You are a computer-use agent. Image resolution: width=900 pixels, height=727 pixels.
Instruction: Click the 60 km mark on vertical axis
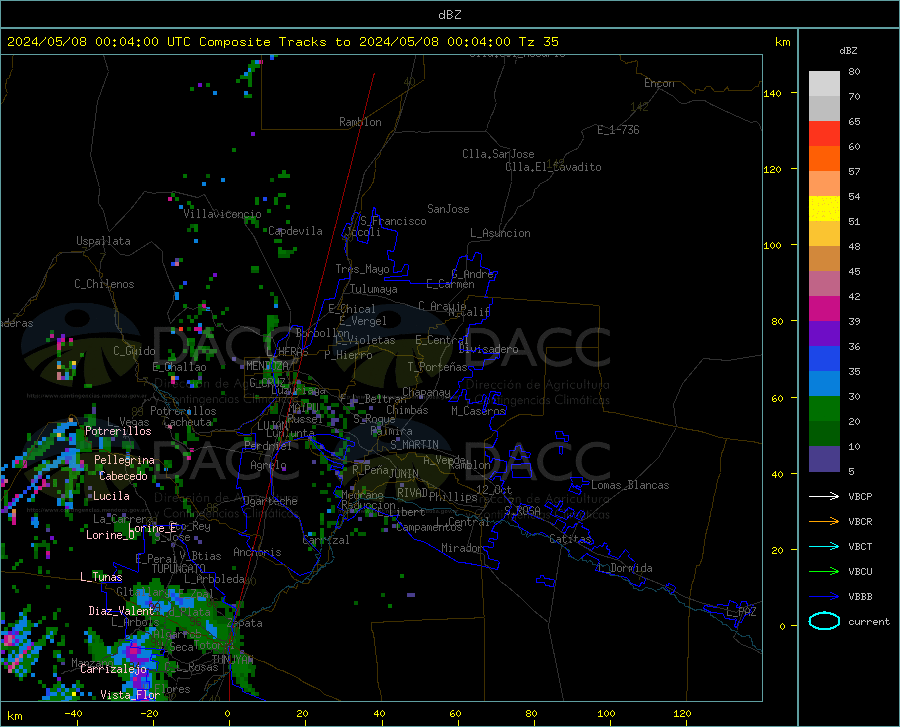776,398
